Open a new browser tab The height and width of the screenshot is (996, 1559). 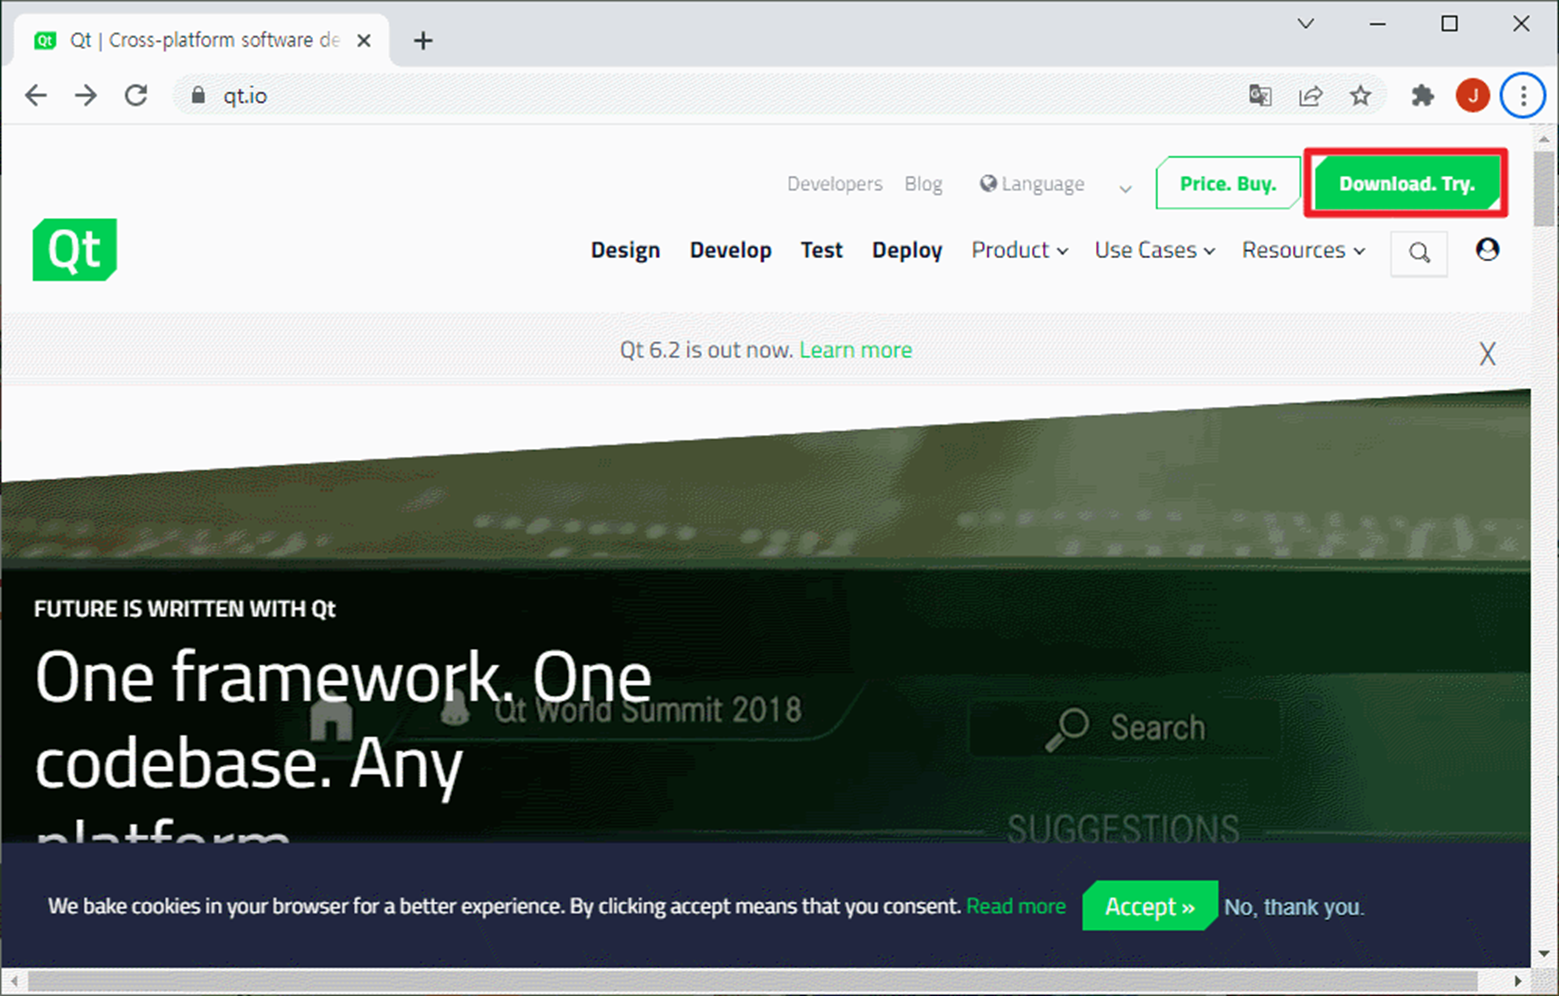click(x=423, y=40)
